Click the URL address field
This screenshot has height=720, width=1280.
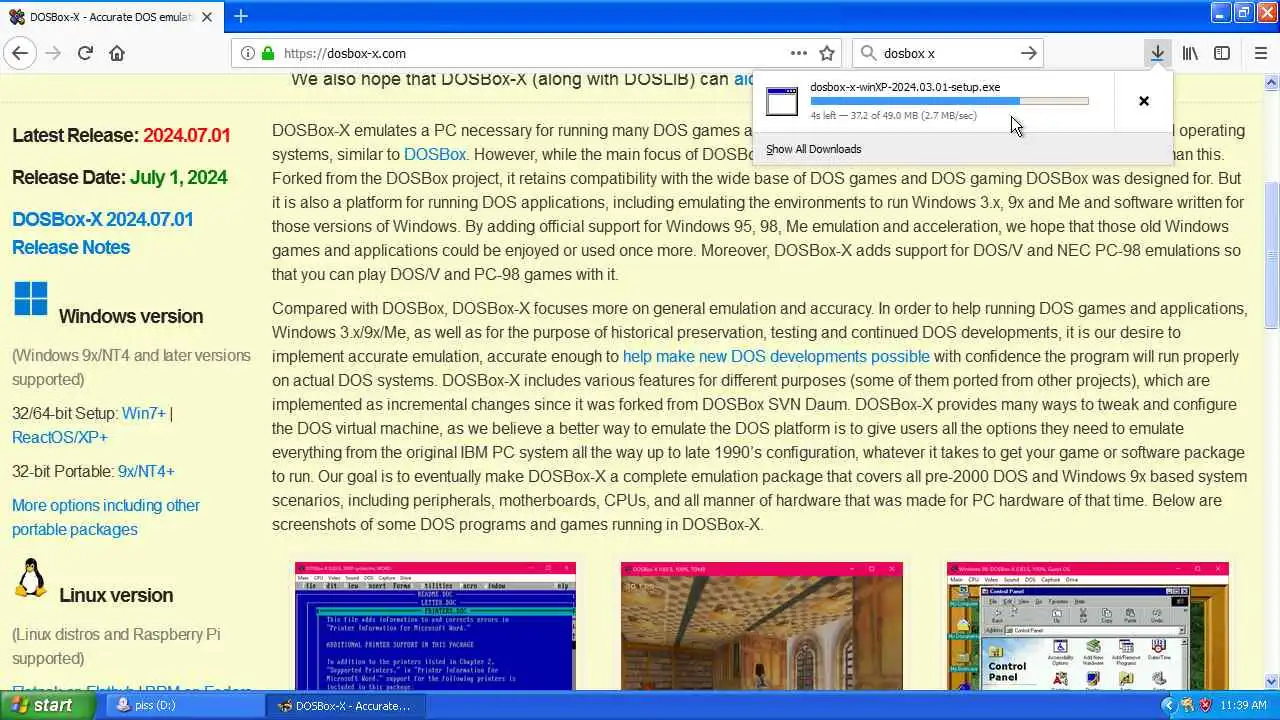coord(534,53)
